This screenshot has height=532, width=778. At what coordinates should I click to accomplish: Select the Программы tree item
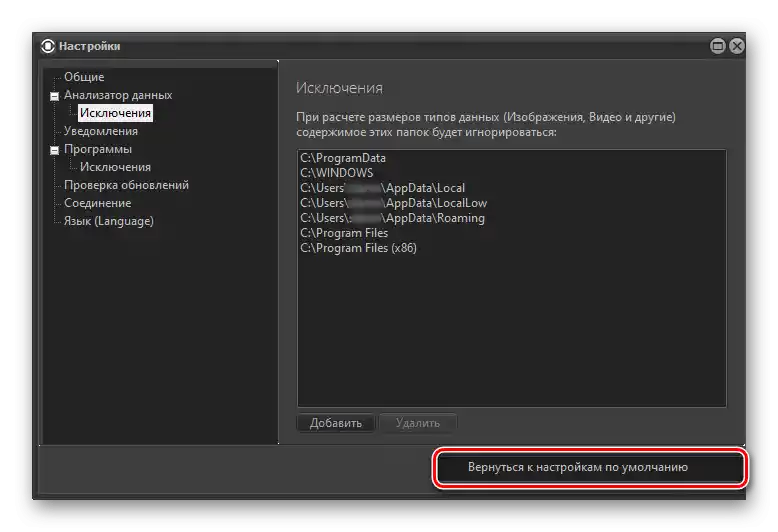pos(98,149)
